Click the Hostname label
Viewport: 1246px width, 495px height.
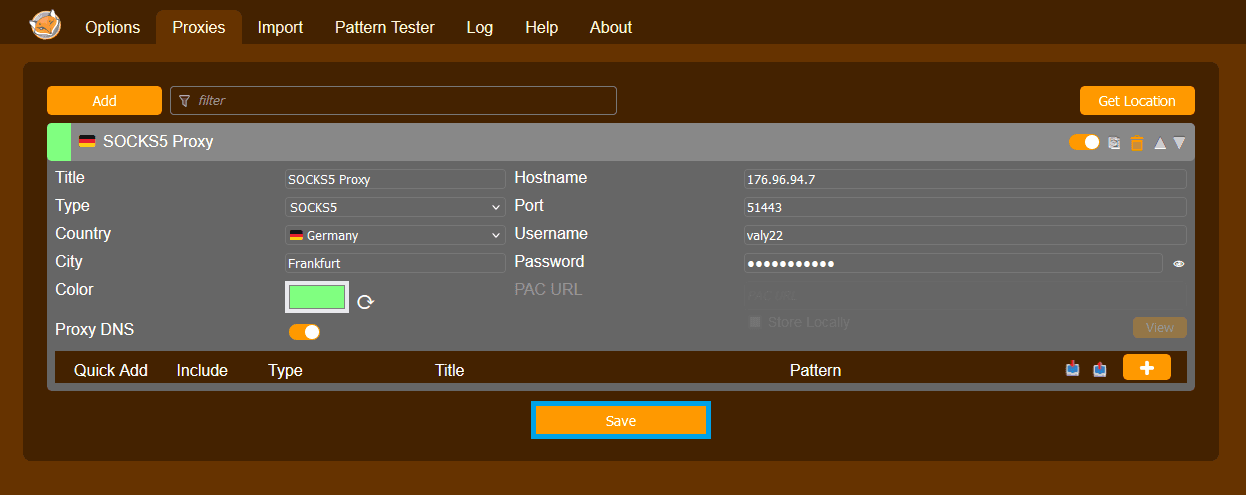point(551,178)
